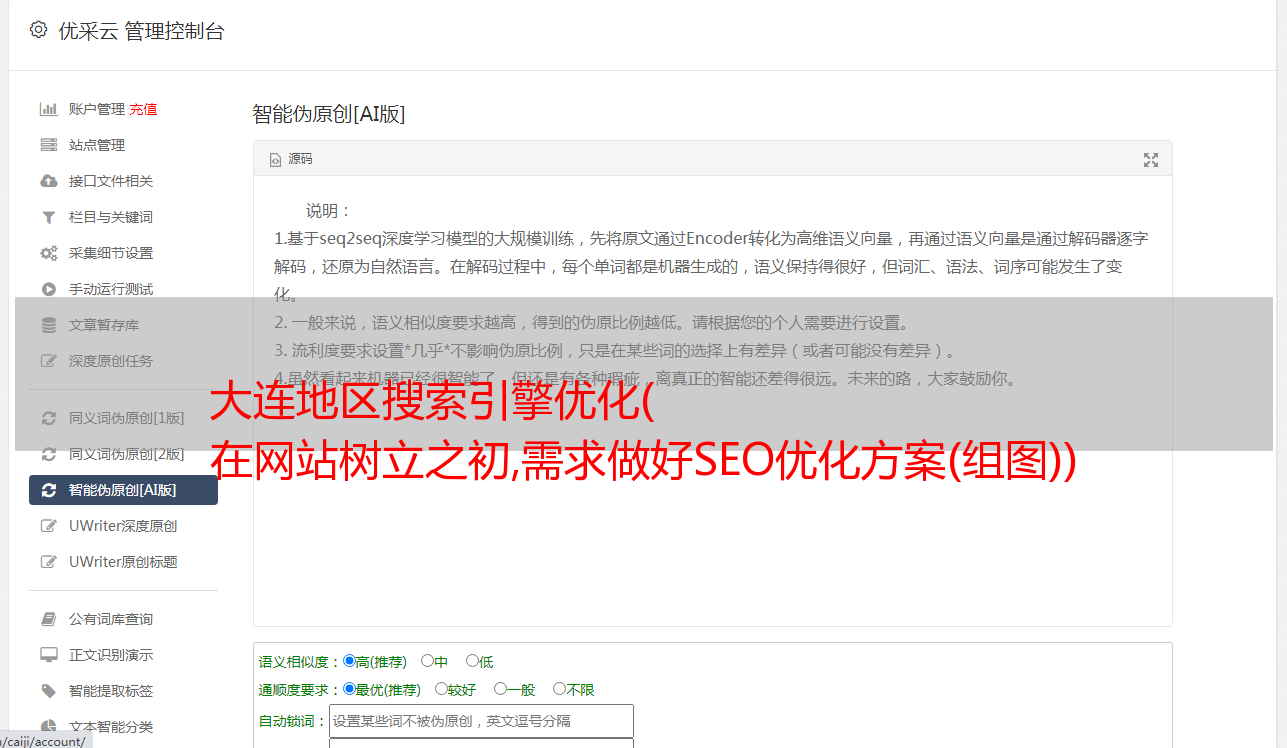The image size is (1287, 748).
Task: Select 语义相似度 高(推荐) radio
Action: coord(349,661)
